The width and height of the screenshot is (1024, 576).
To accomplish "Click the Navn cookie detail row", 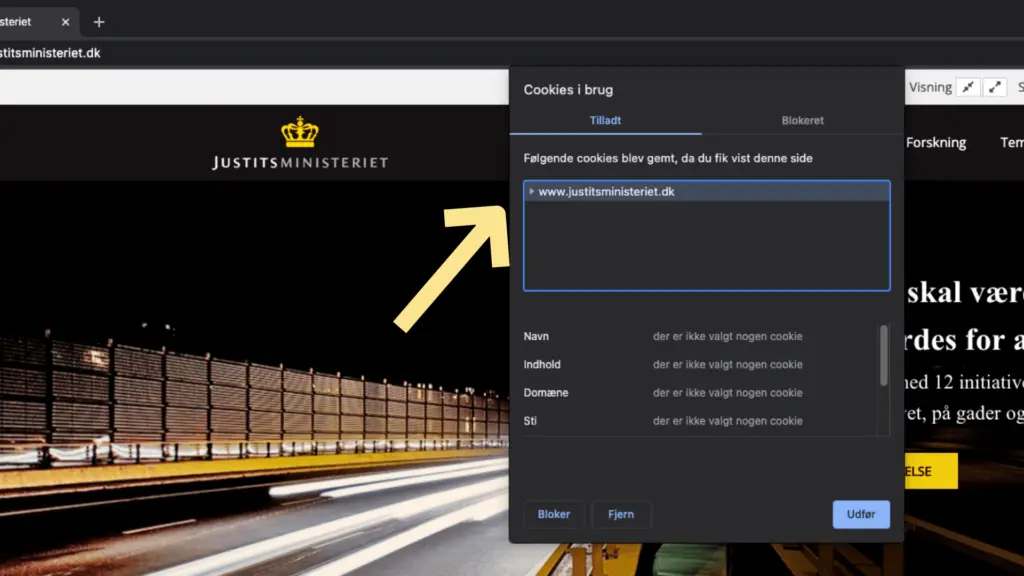I will click(700, 337).
